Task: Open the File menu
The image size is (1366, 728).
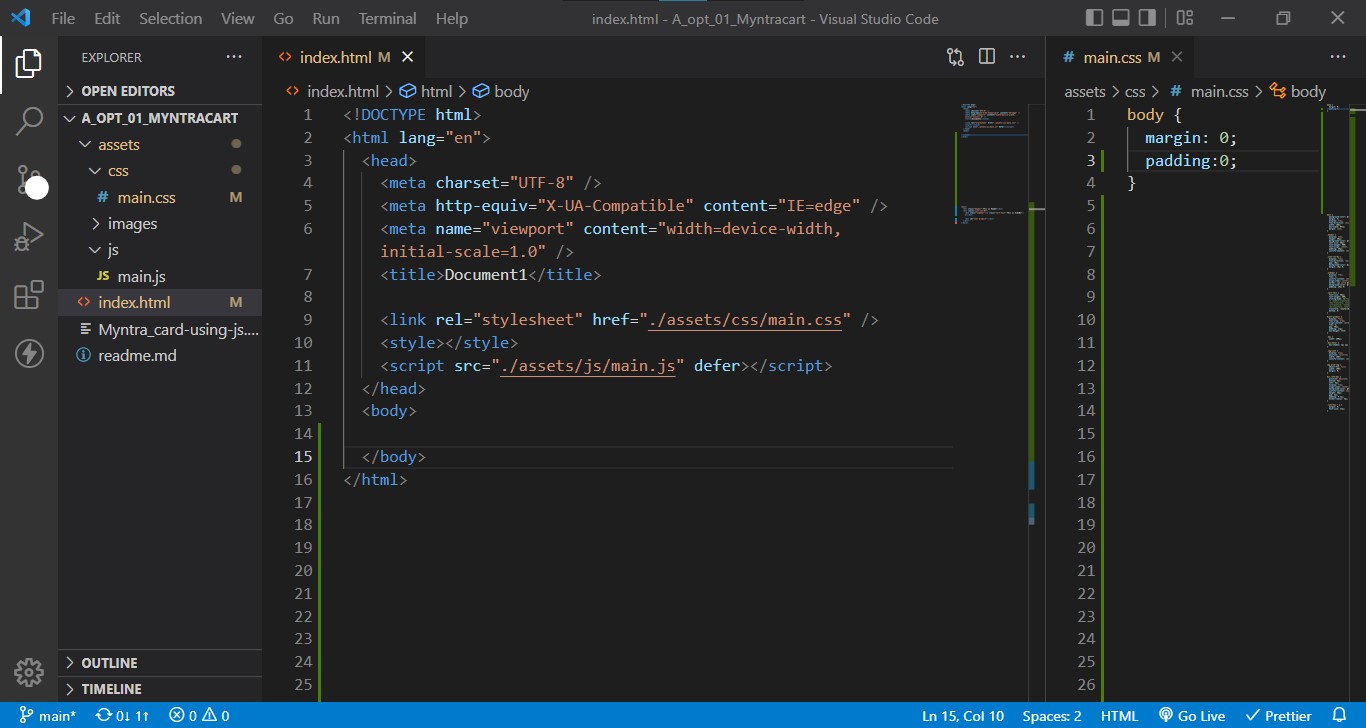Action: pyautogui.click(x=62, y=18)
